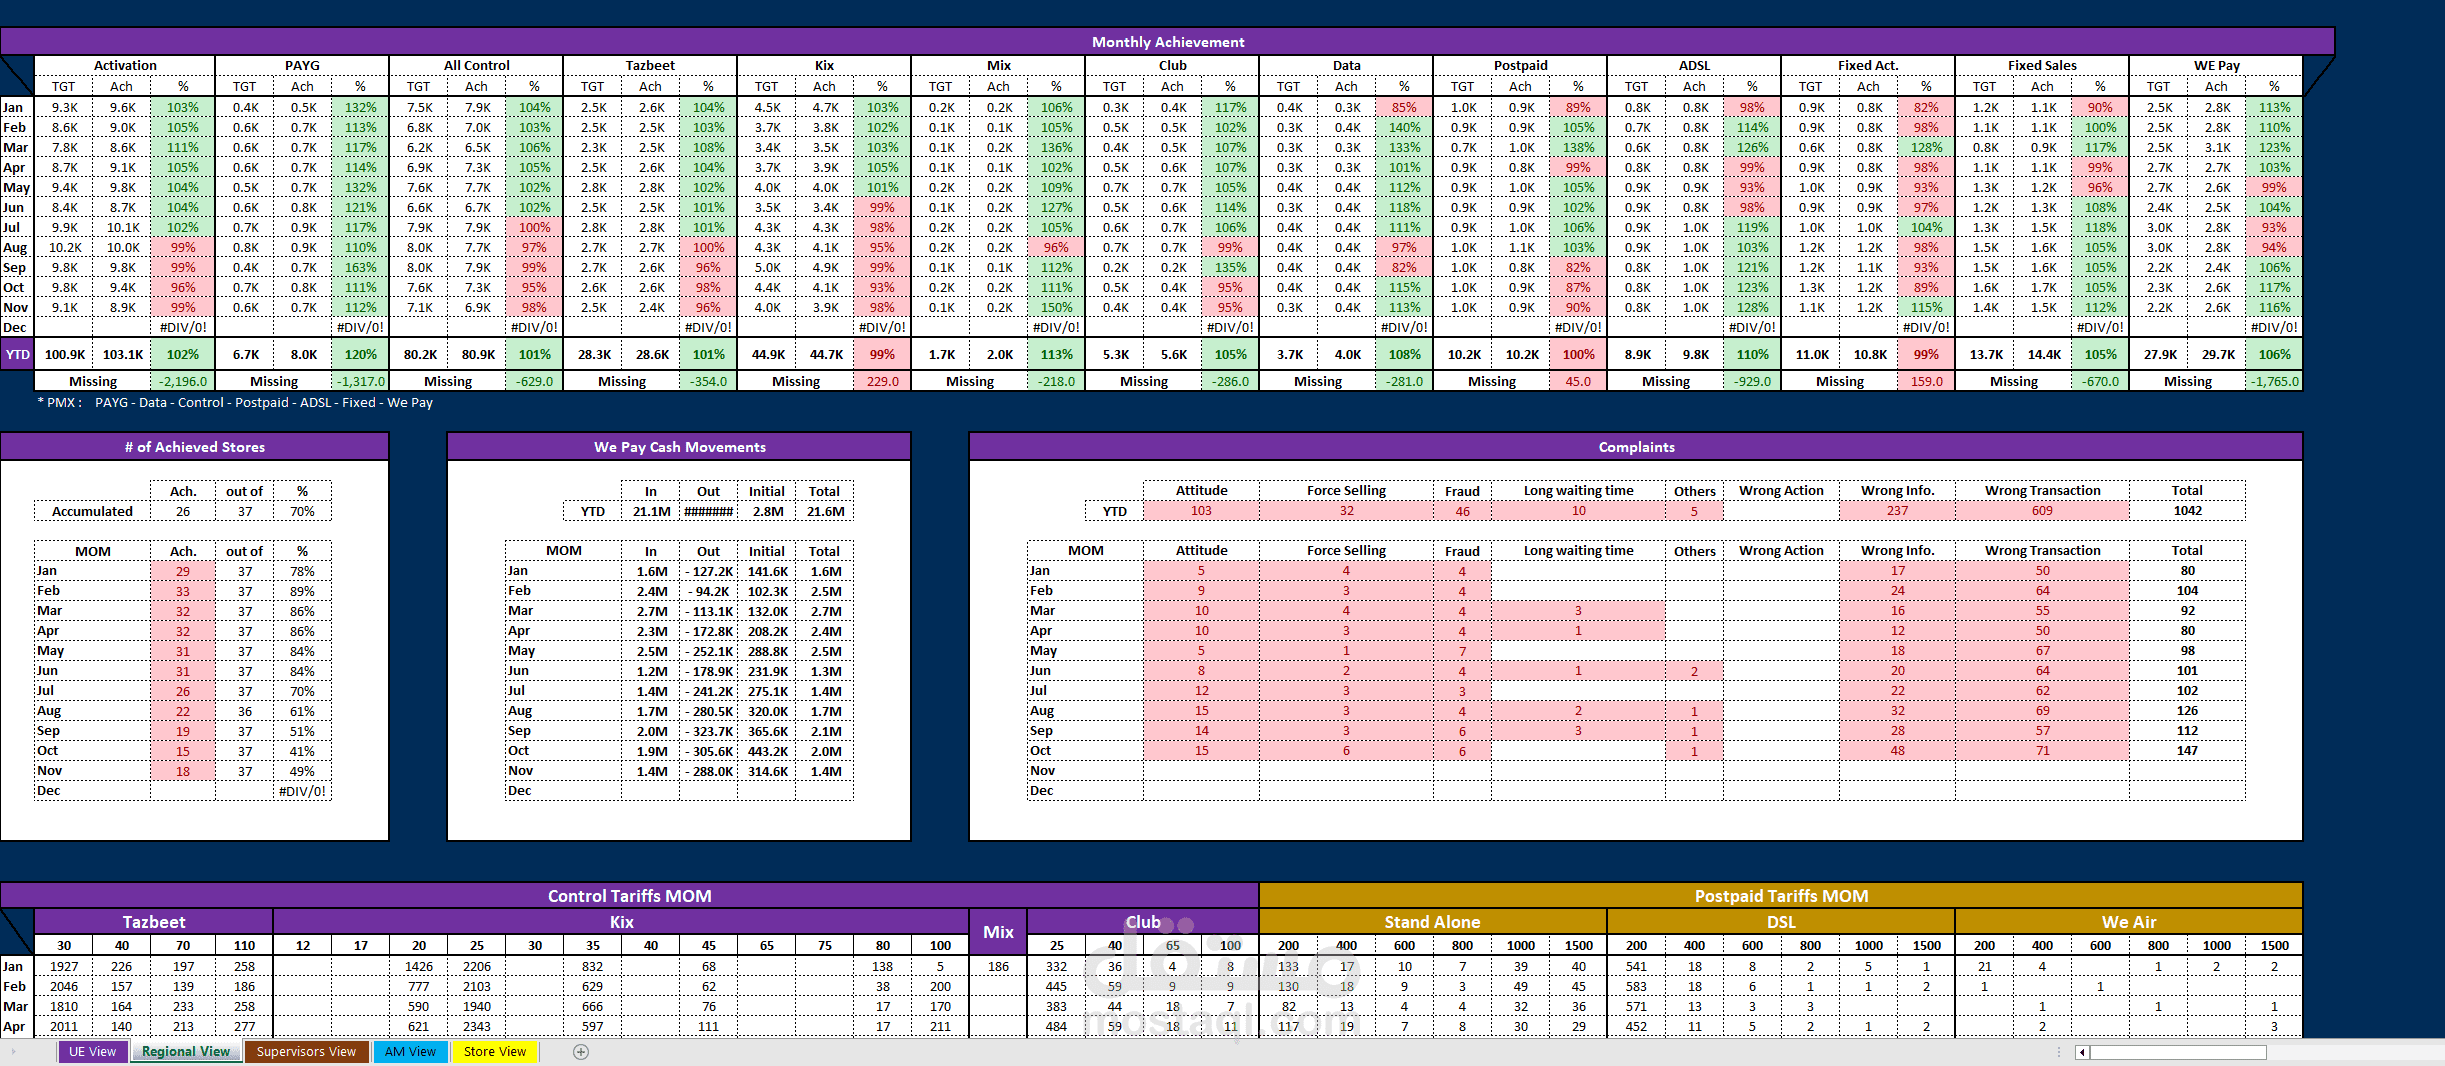This screenshot has height=1066, width=2445.
Task: Go to the Store View tab
Action: tap(495, 1052)
